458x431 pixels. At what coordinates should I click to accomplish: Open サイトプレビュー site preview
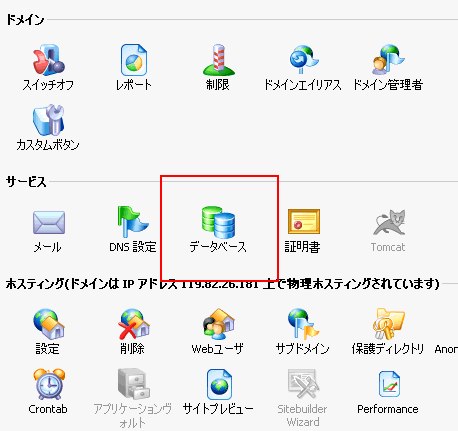pyautogui.click(x=219, y=384)
